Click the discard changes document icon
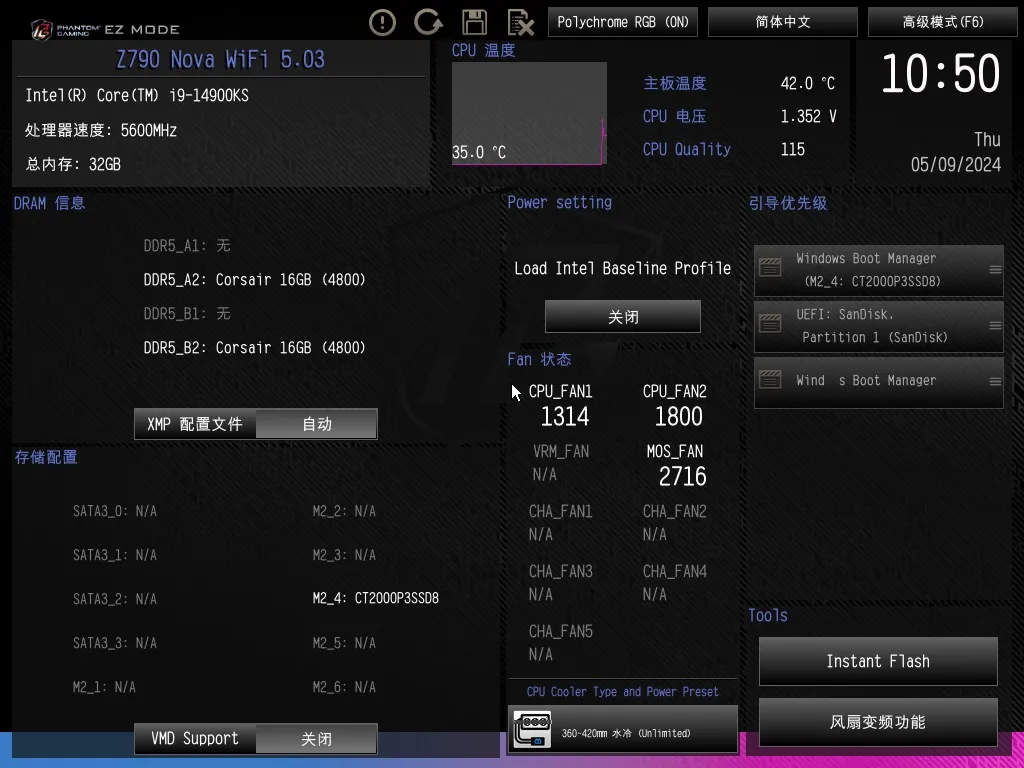The width and height of the screenshot is (1024, 768). 520,23
